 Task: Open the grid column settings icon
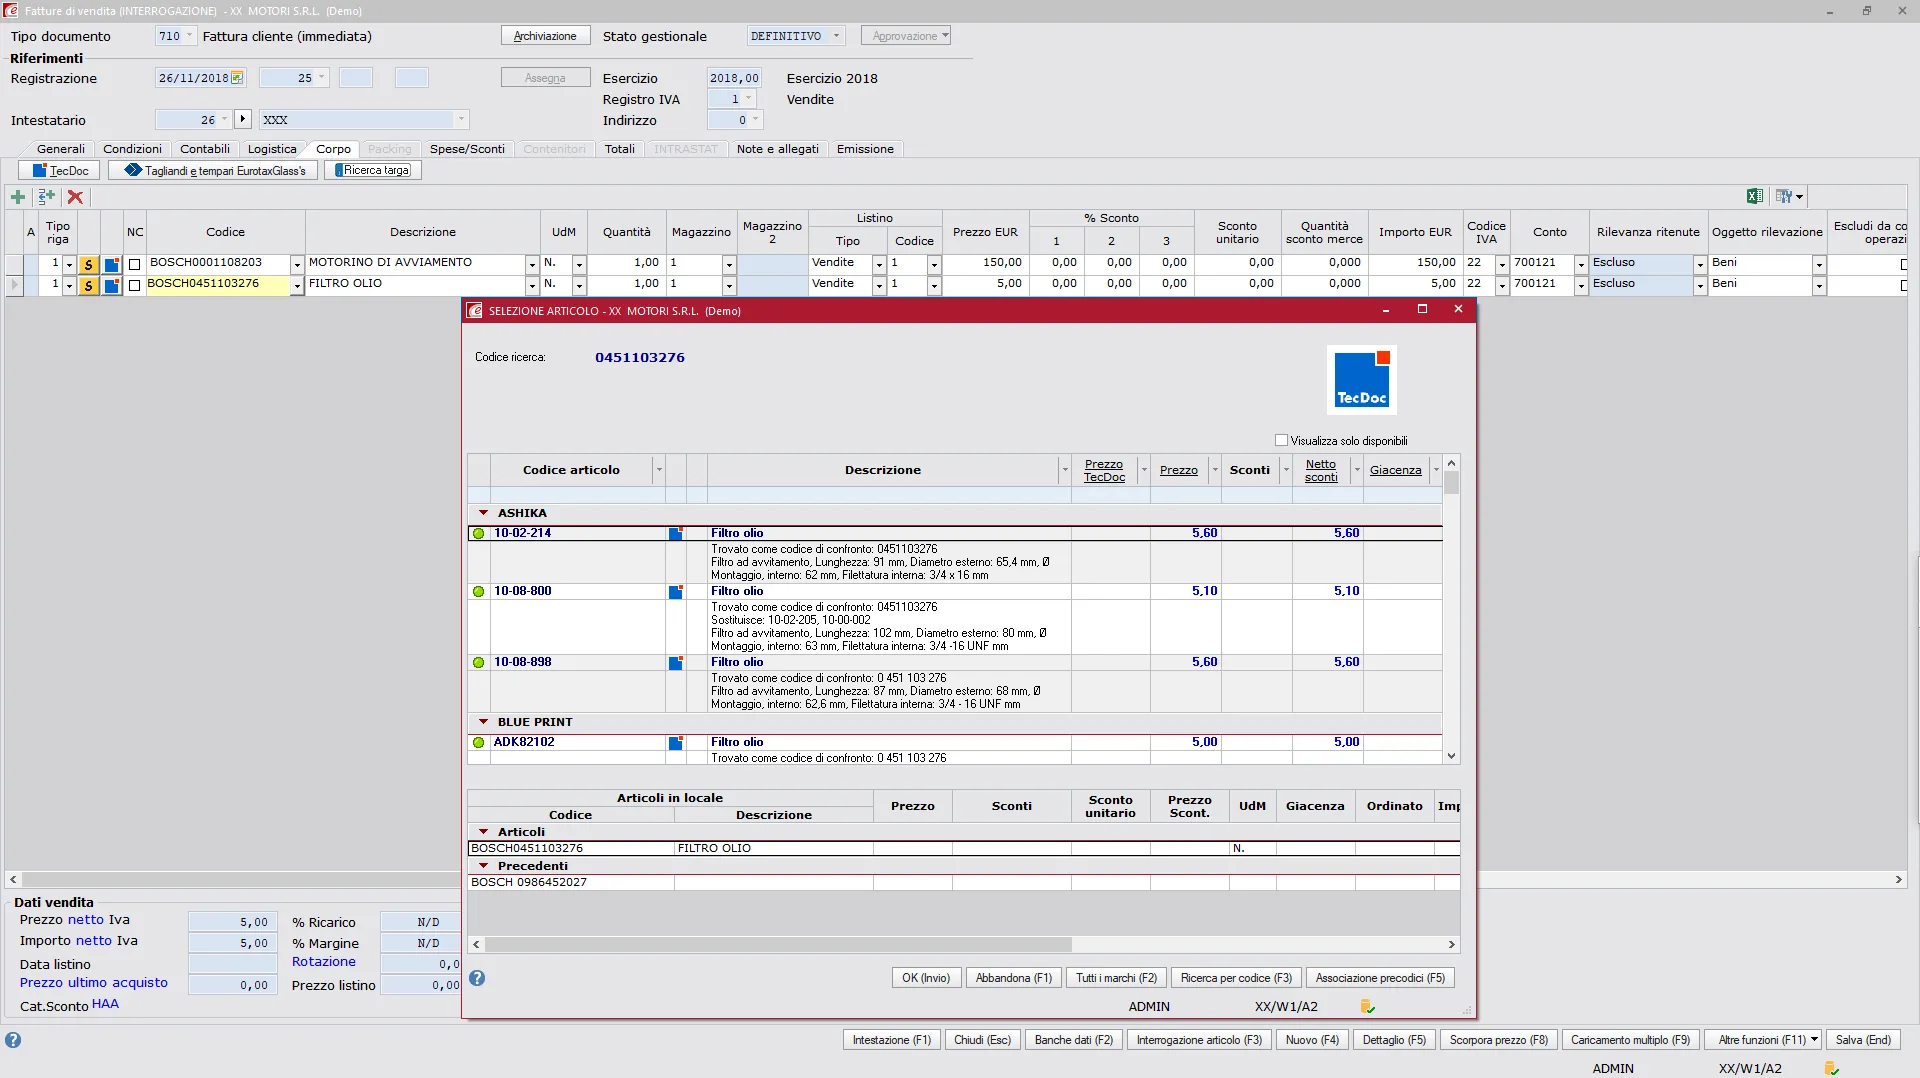point(1789,197)
